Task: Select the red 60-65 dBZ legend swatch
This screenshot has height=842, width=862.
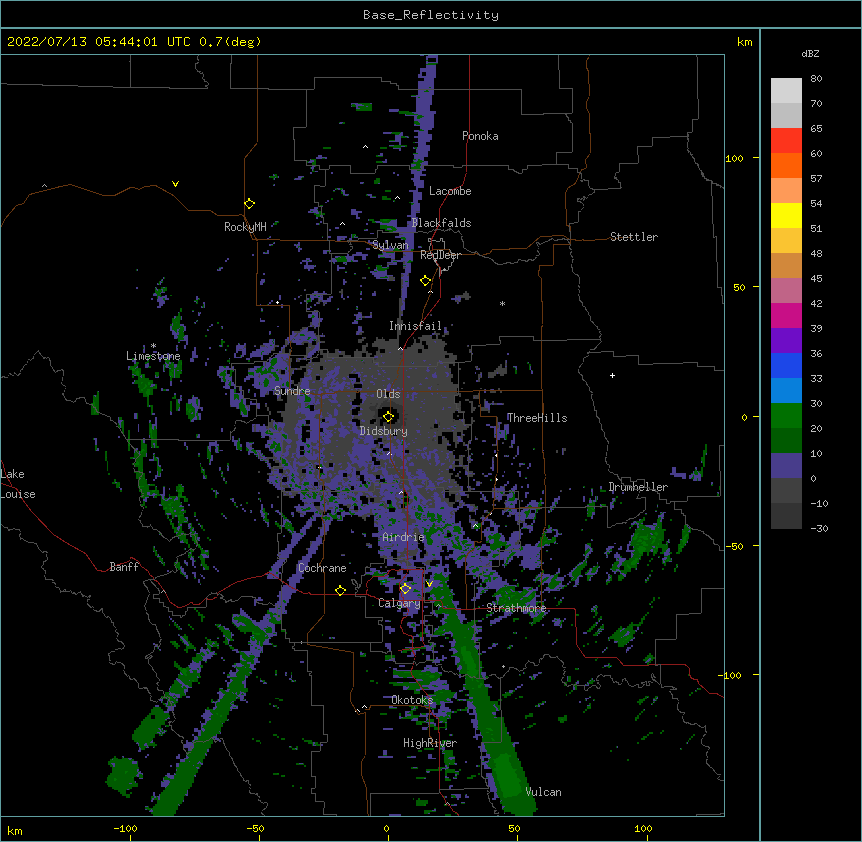Action: (x=786, y=141)
